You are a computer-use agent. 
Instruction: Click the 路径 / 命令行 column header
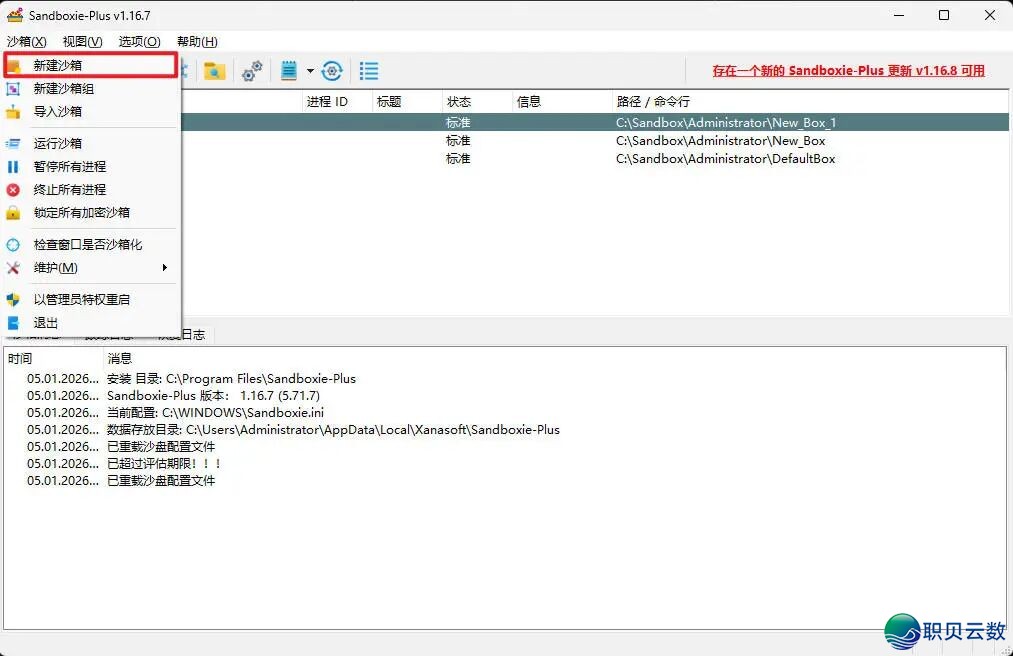(x=653, y=102)
